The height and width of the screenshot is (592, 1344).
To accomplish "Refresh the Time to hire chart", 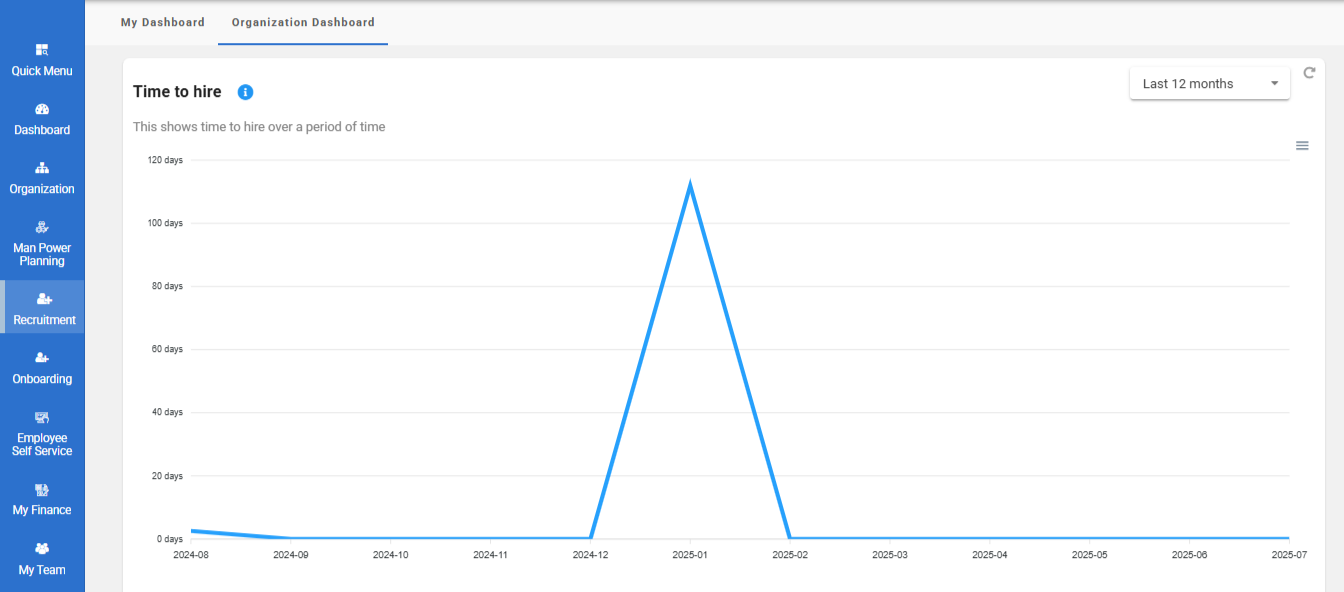I will pyautogui.click(x=1309, y=73).
